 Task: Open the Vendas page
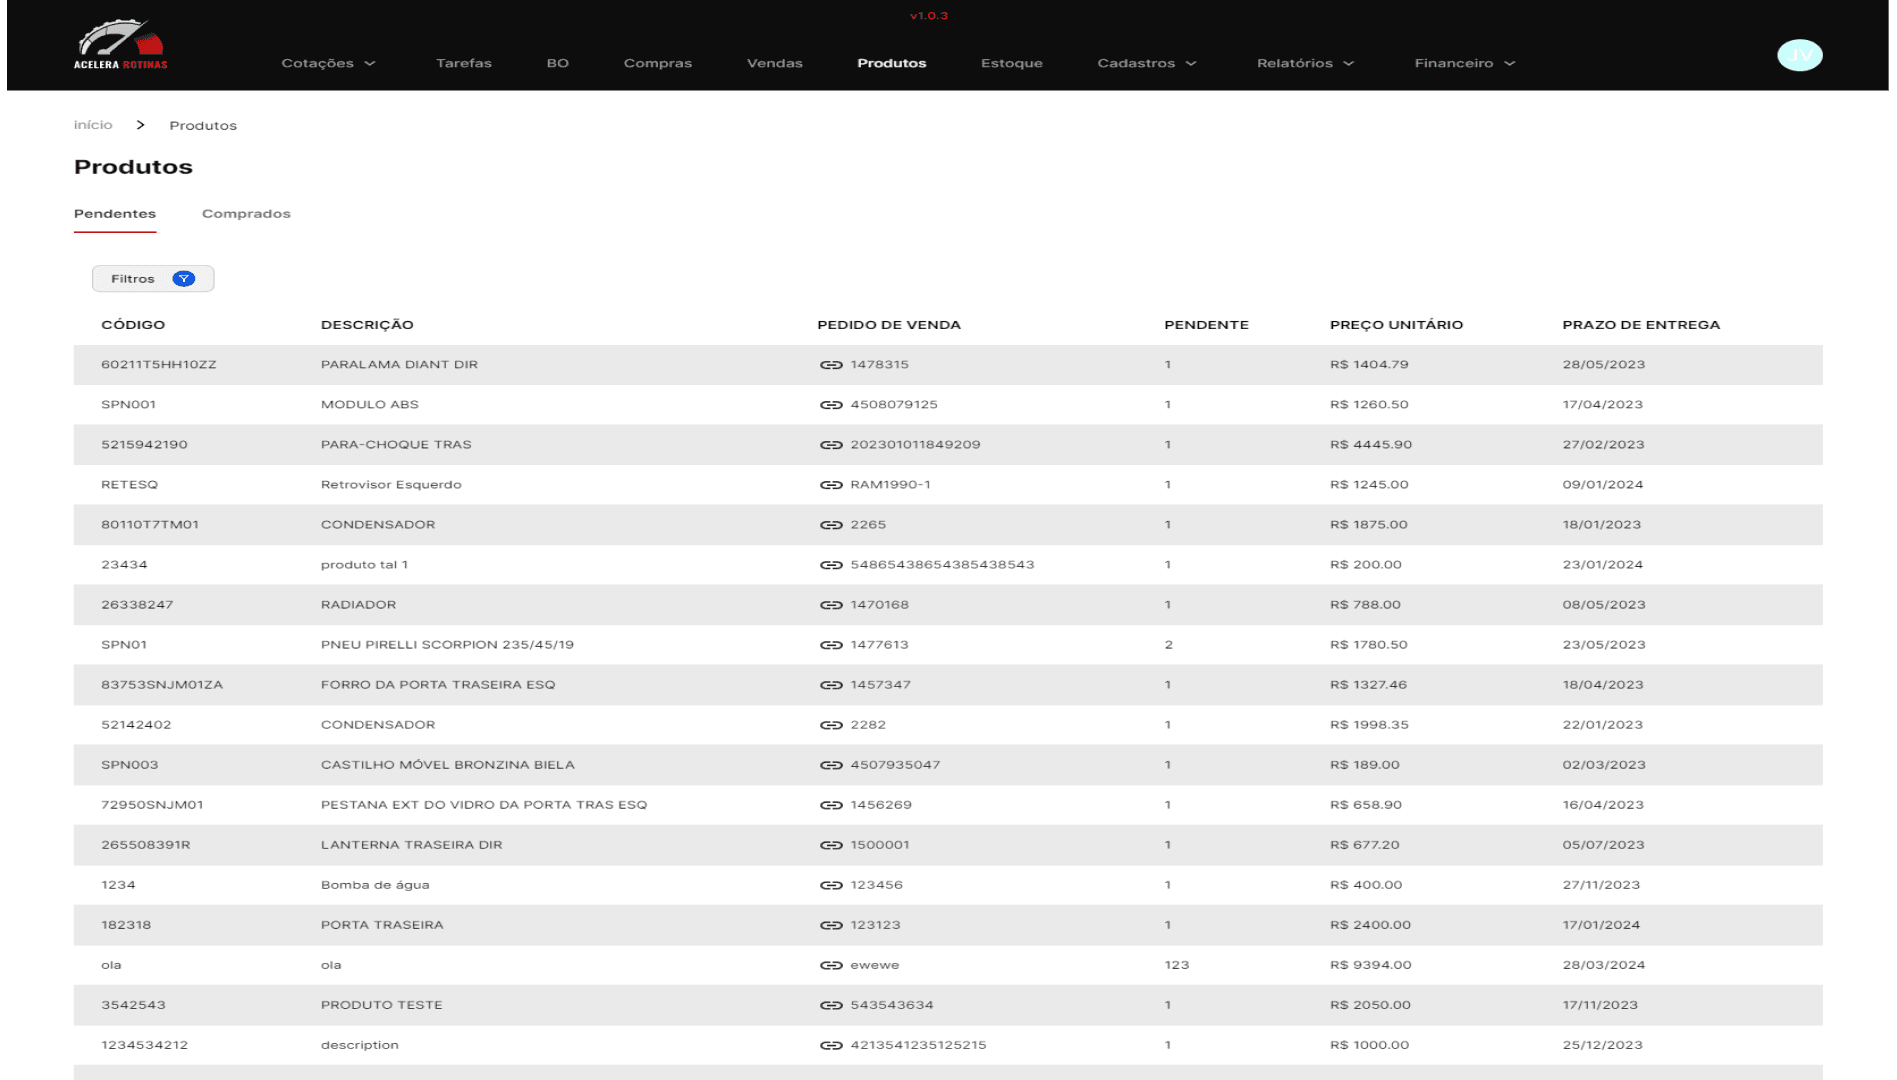pos(774,63)
